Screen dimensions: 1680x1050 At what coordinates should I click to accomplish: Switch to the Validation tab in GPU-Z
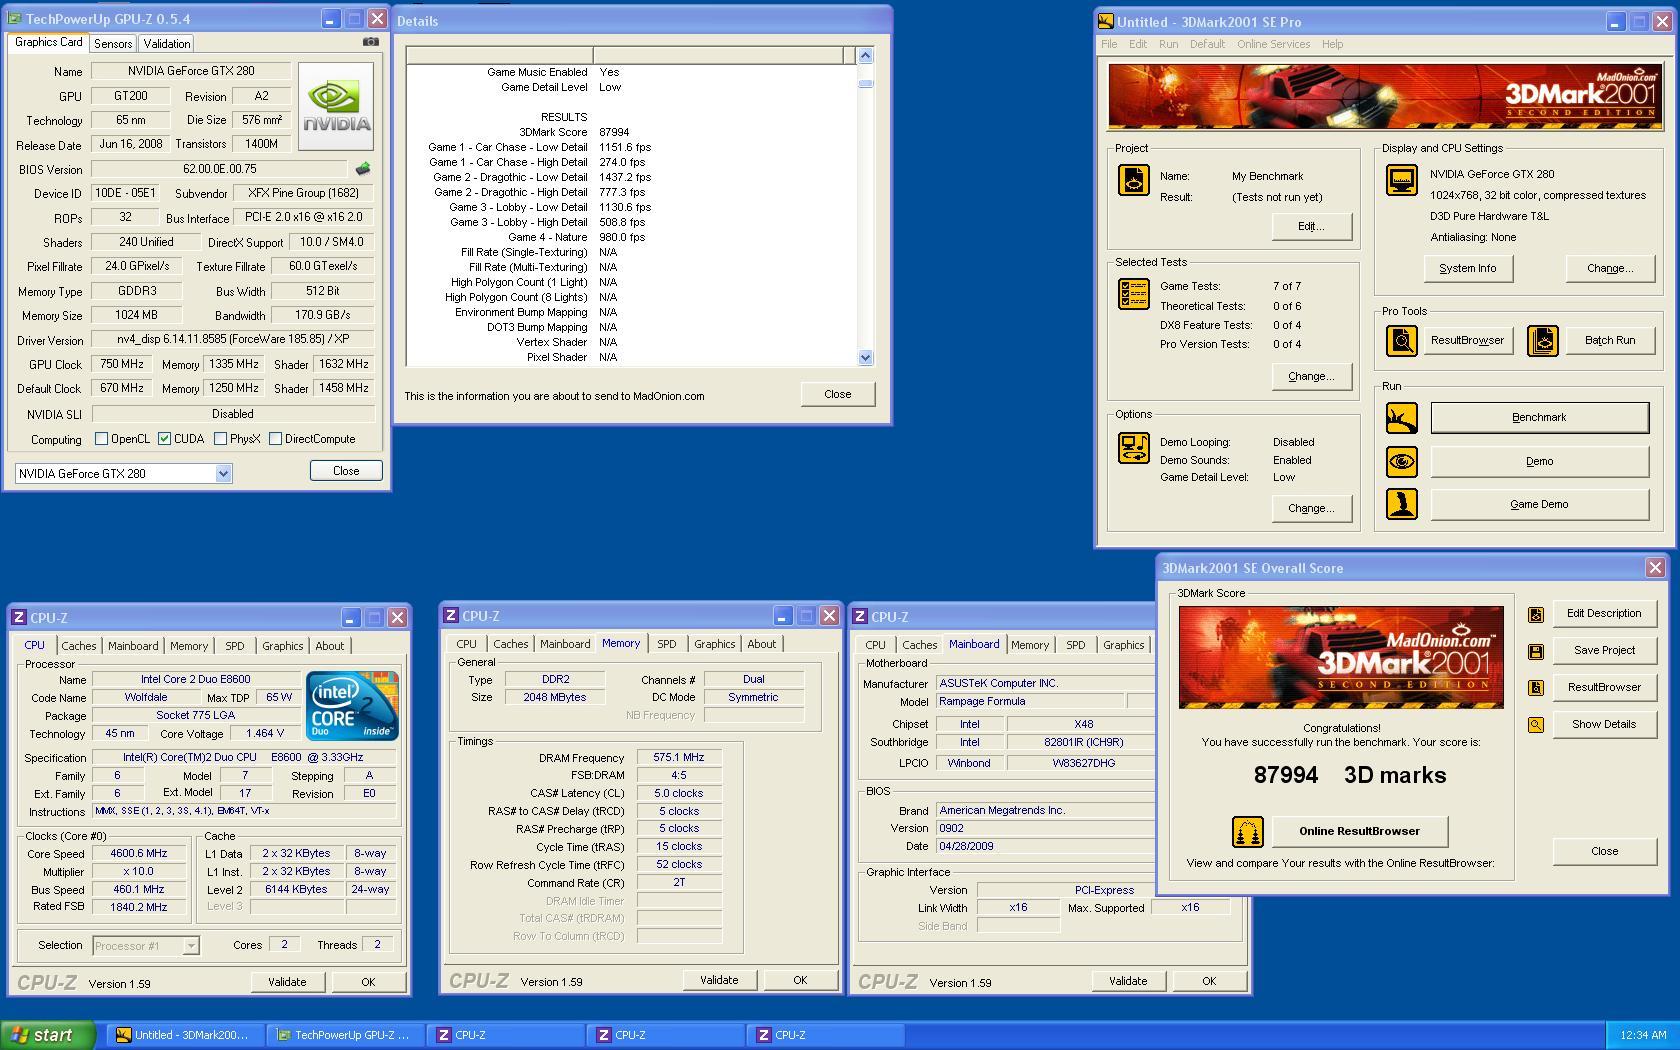click(166, 44)
